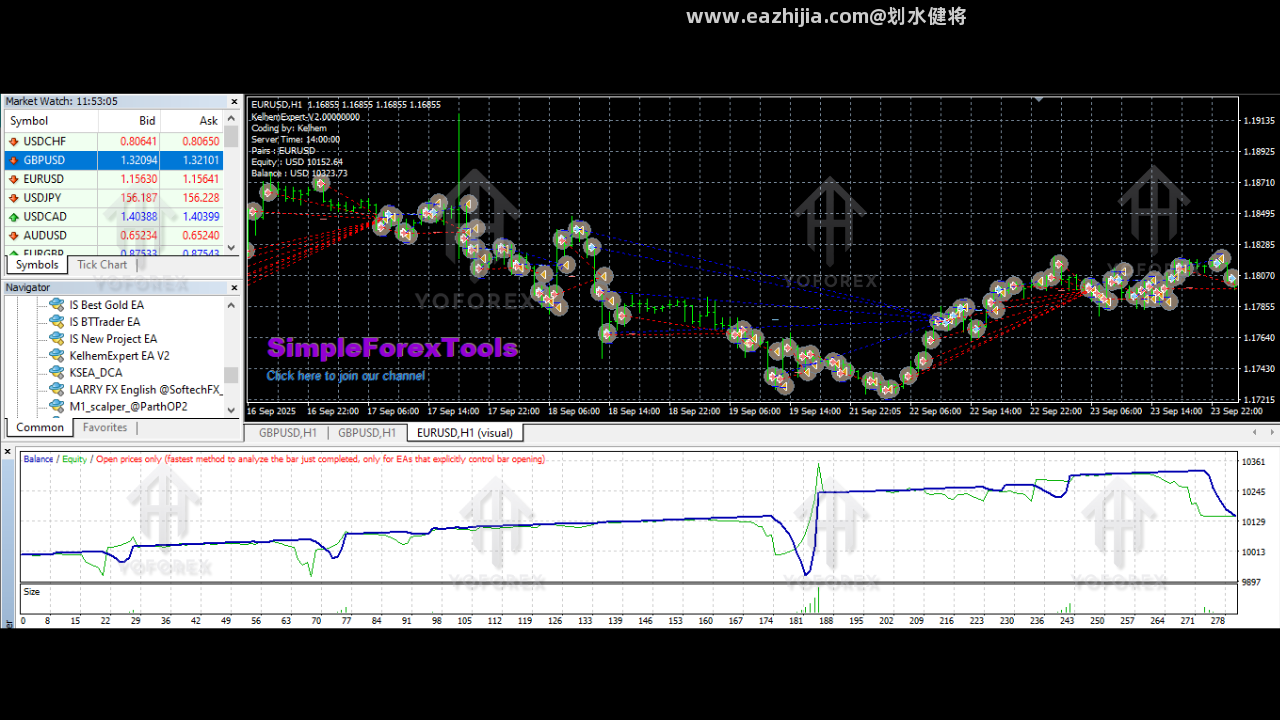Click the green 'Equity' graph legend
The image size is (1280, 720).
tap(74, 459)
